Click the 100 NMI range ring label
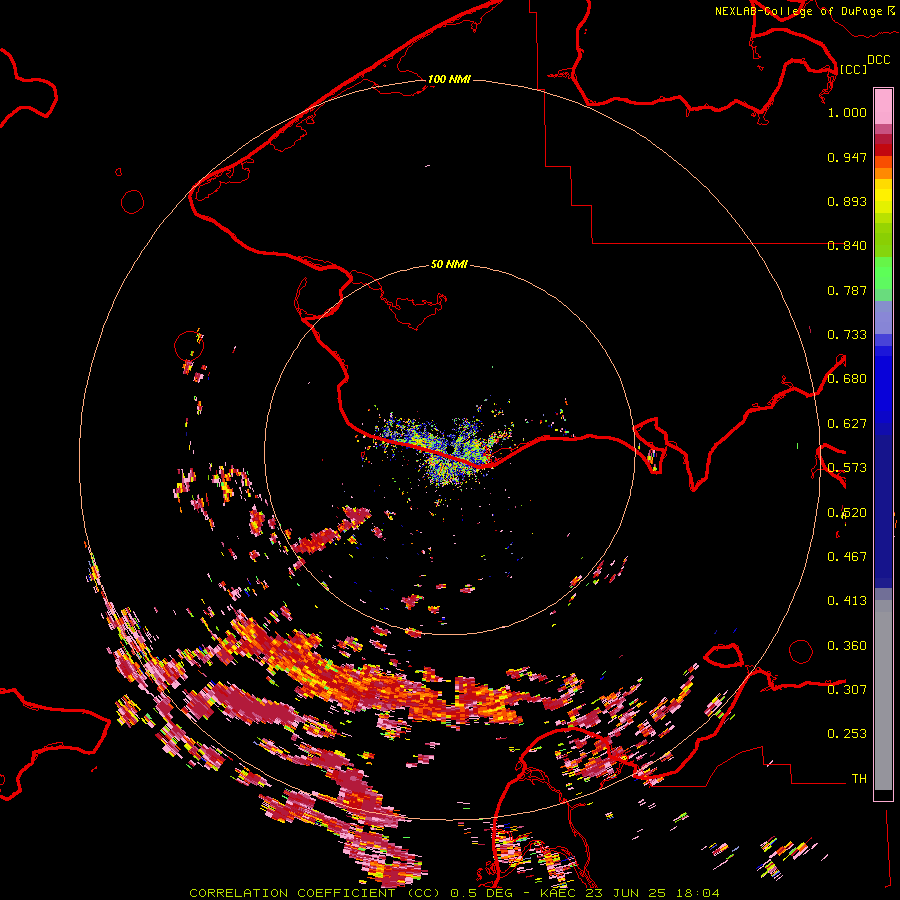 pos(449,79)
